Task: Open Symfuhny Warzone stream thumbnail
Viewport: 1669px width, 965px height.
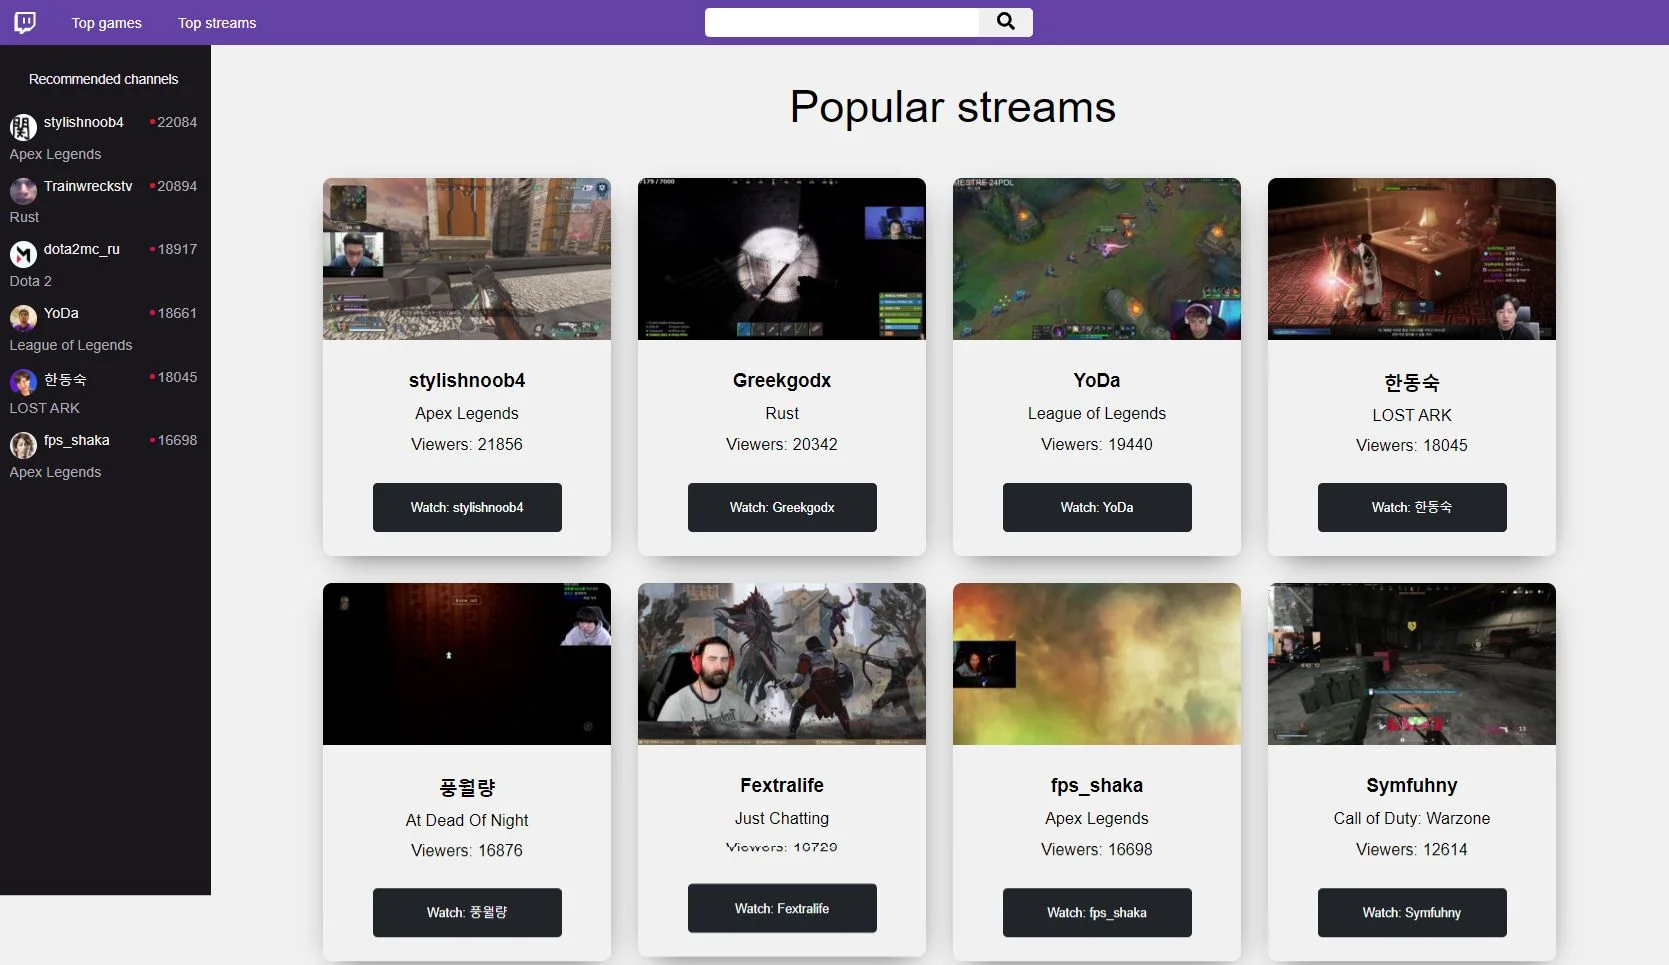Action: [x=1412, y=664]
